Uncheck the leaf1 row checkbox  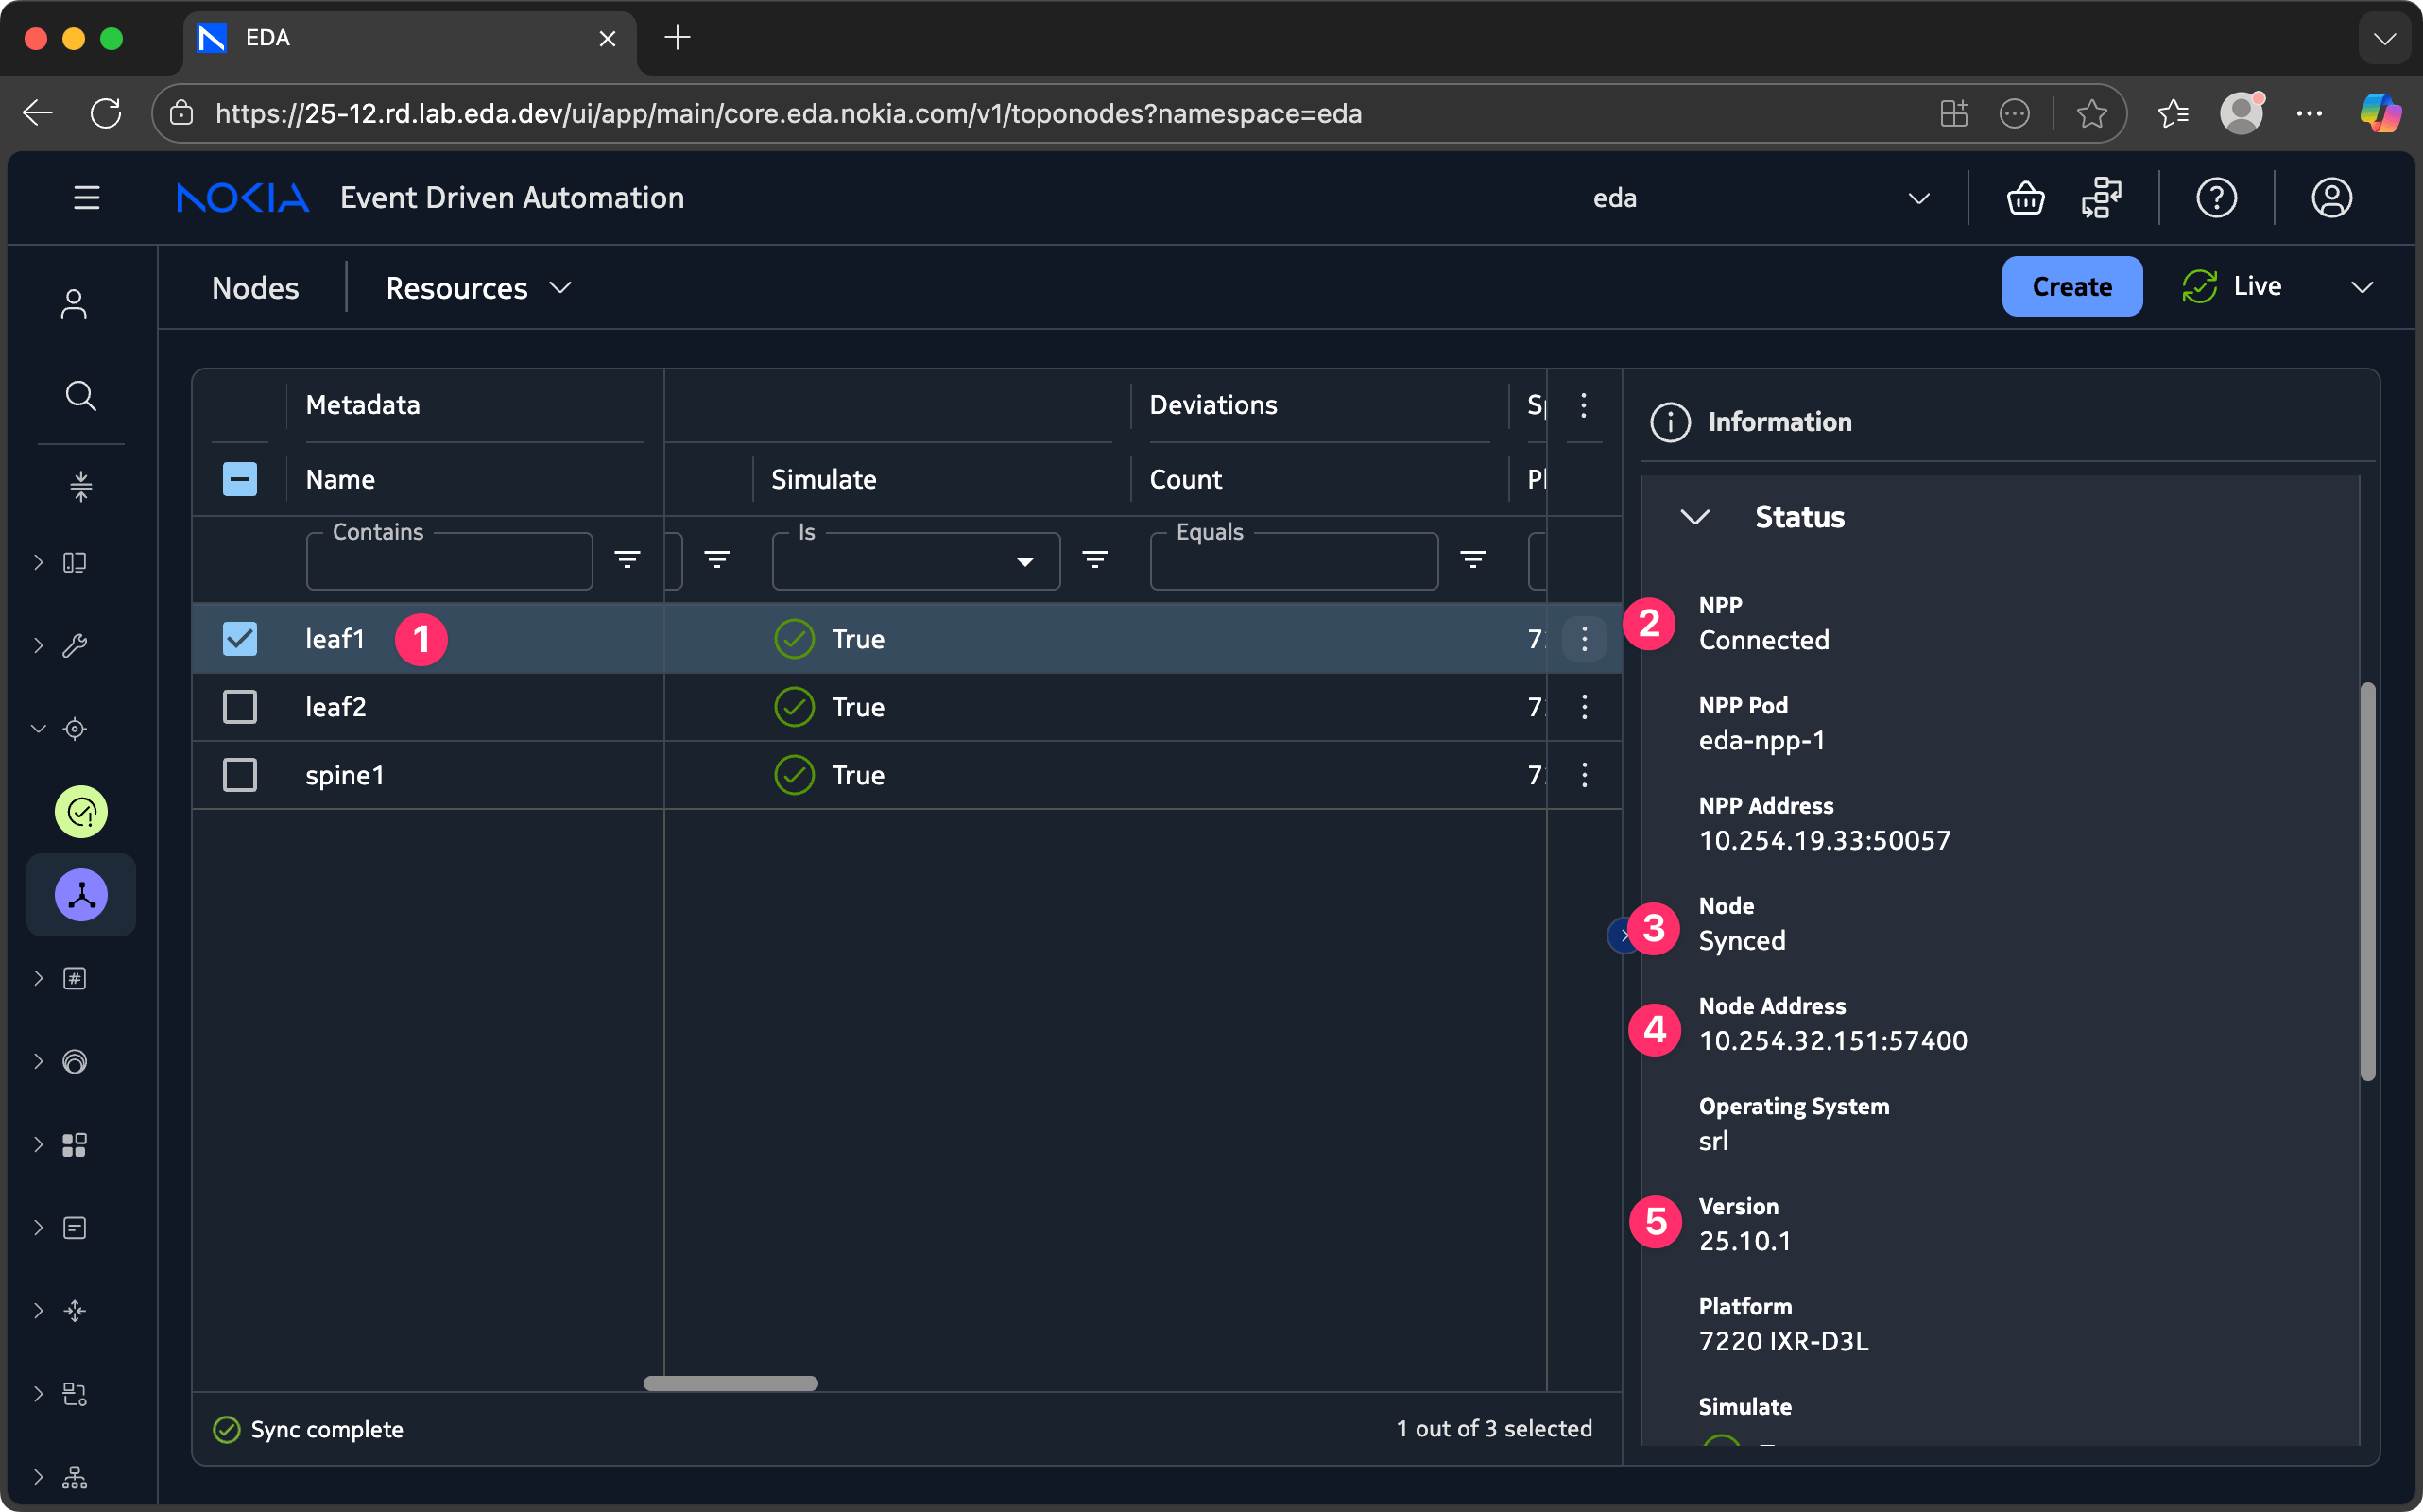240,639
